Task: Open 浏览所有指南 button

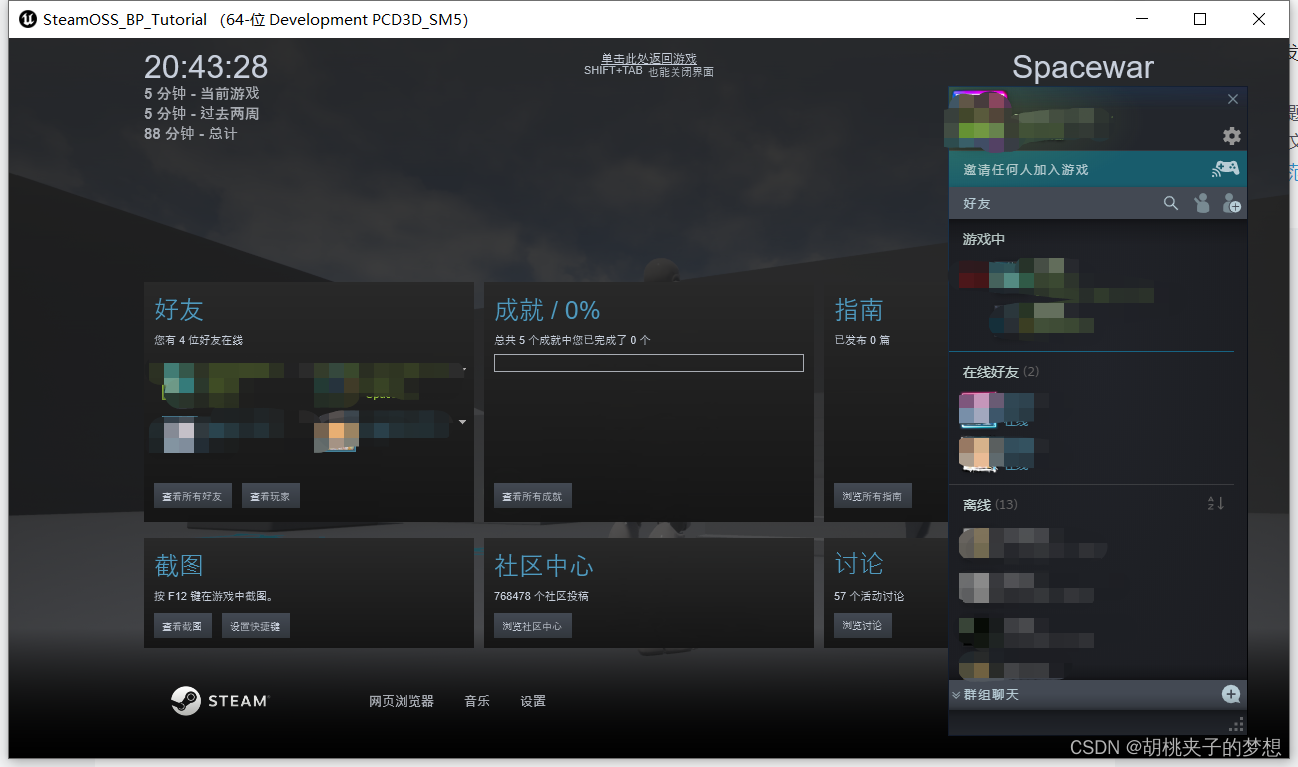Action: click(x=873, y=496)
